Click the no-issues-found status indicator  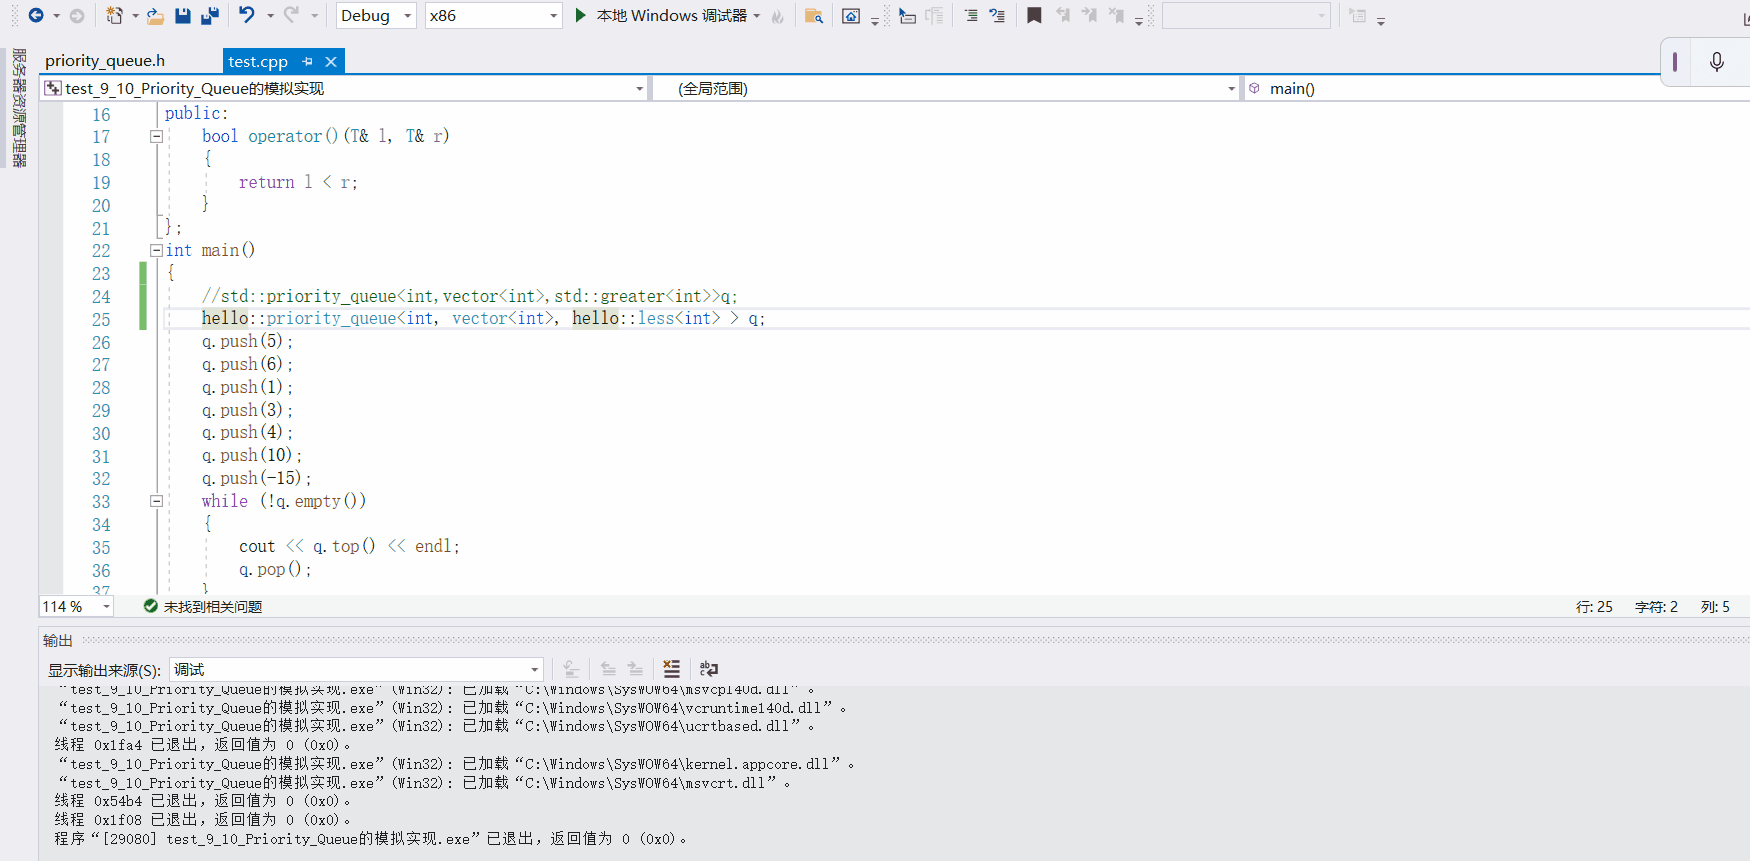coord(203,606)
